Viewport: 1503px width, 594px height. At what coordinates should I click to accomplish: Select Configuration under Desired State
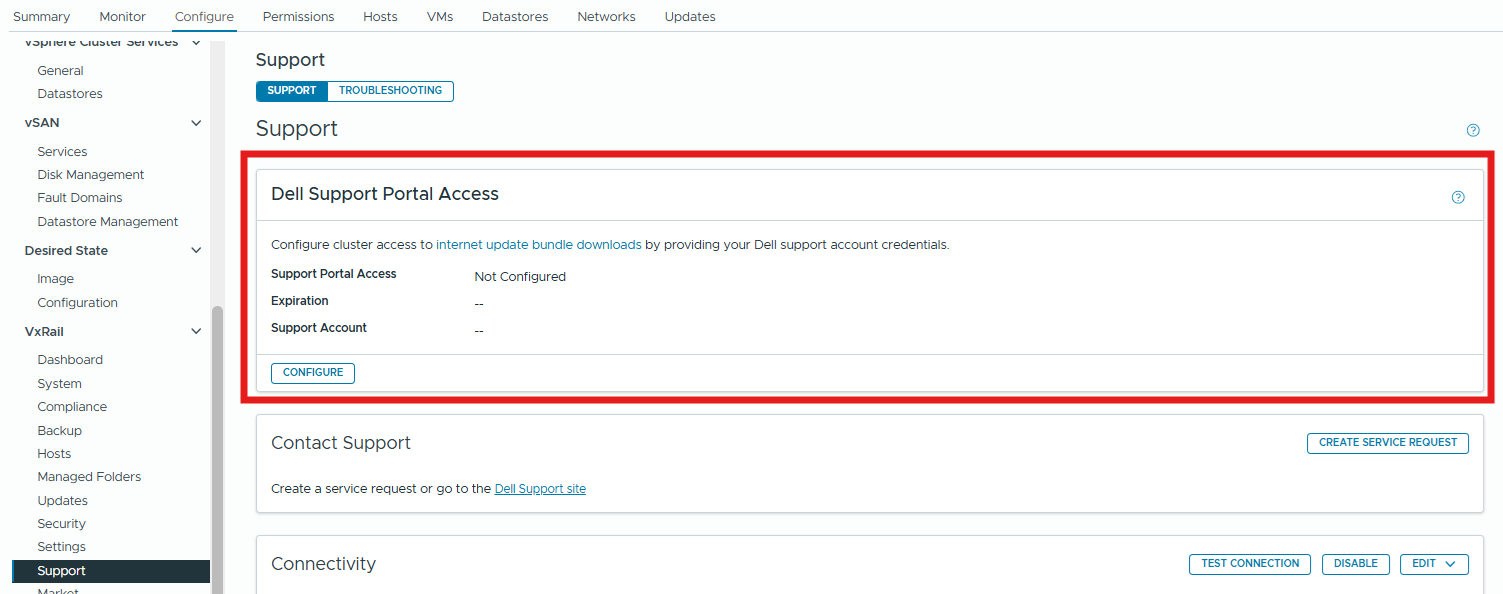[78, 303]
